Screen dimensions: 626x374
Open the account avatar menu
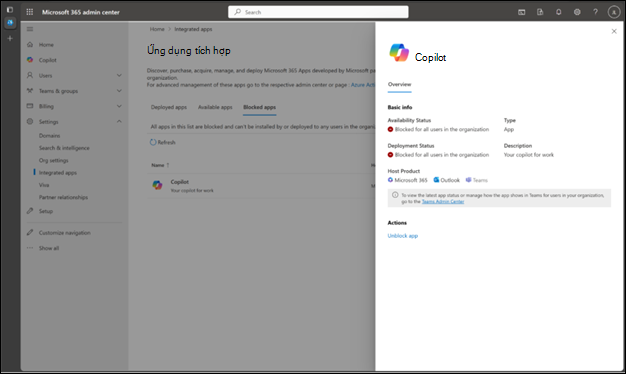pos(614,12)
